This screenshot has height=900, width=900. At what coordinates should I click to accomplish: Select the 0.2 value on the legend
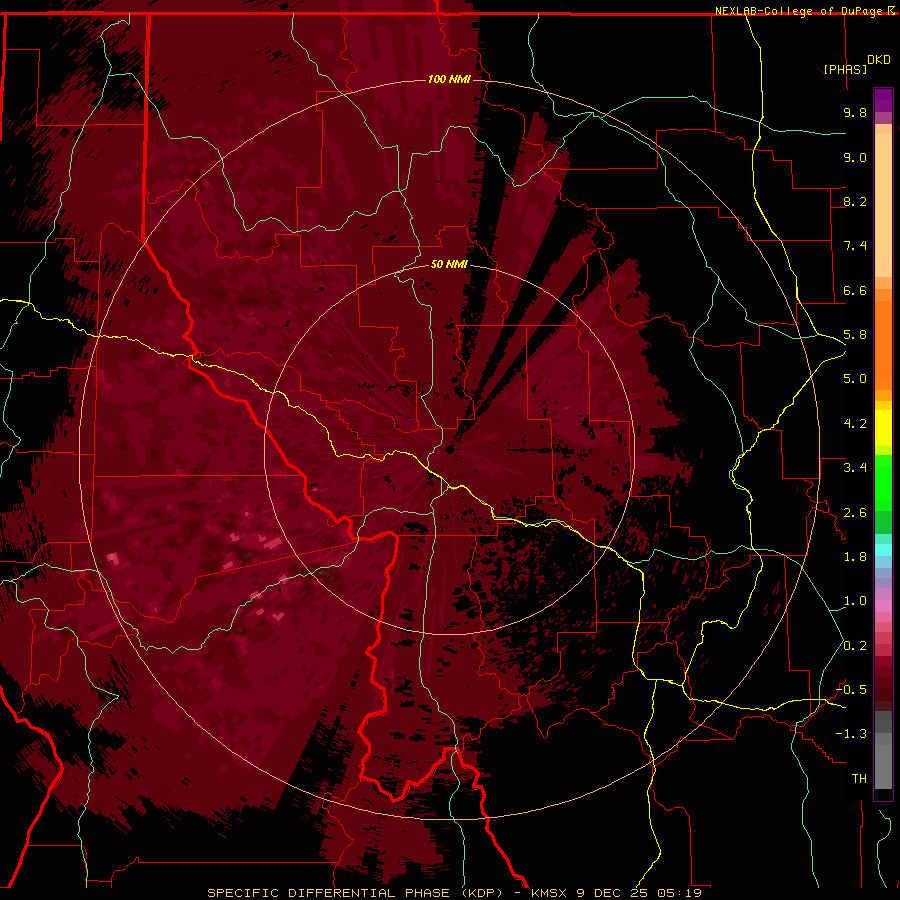[x=855, y=646]
